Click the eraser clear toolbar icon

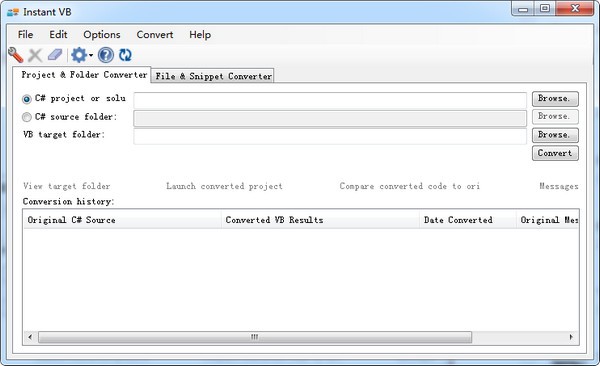coord(55,55)
